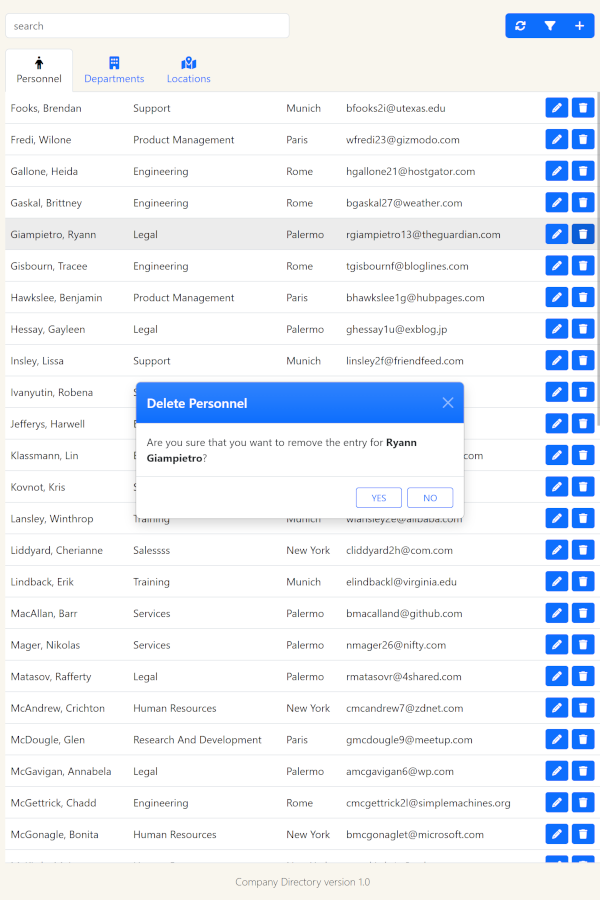This screenshot has height=900, width=600.
Task: Focus the search input field
Action: 147,26
